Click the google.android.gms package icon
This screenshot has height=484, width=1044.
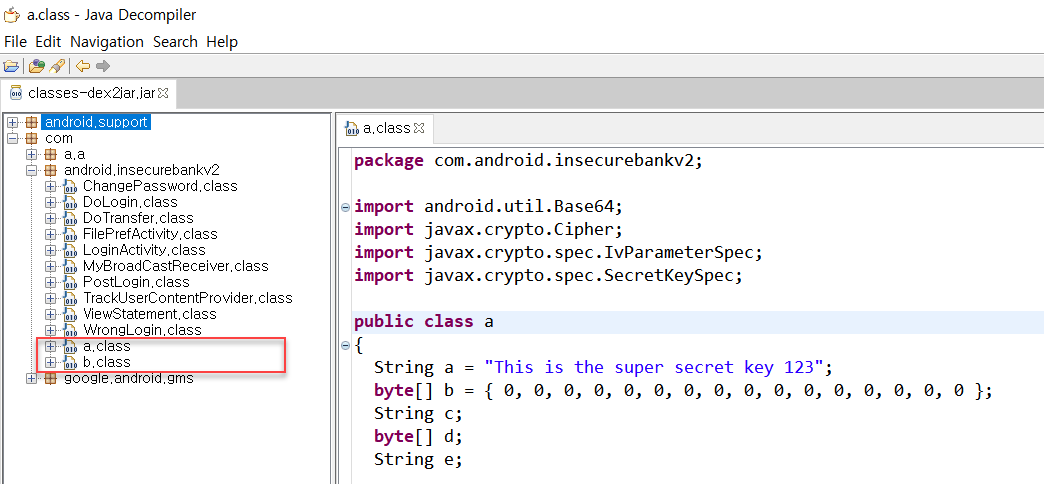point(50,378)
